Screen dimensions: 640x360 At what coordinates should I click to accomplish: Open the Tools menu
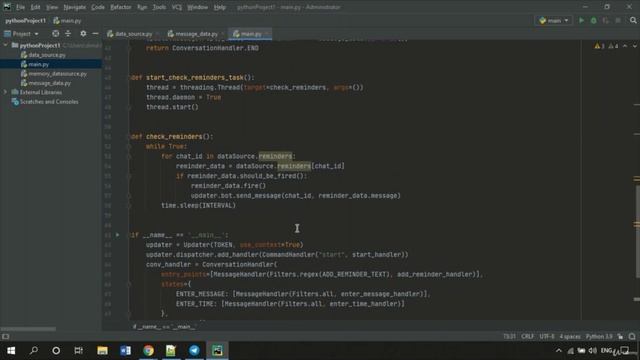click(159, 7)
